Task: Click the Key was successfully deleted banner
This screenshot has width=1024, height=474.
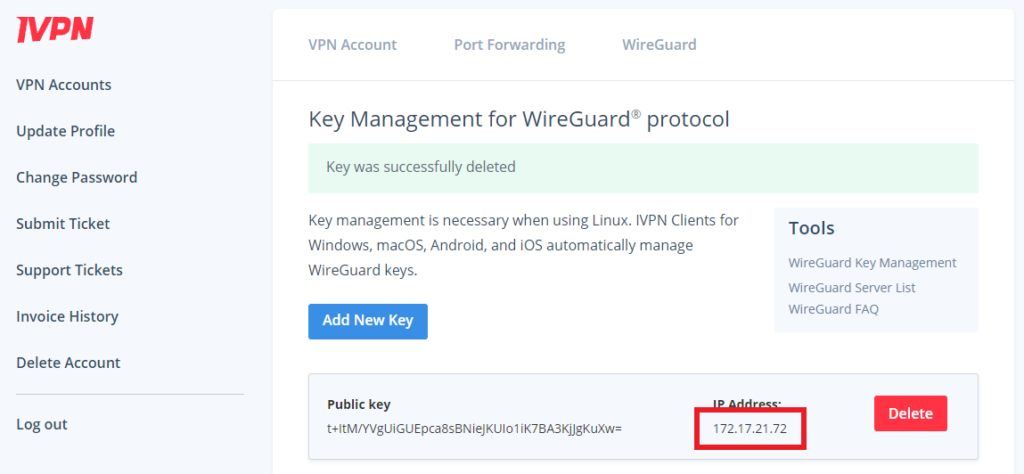Action: 643,168
